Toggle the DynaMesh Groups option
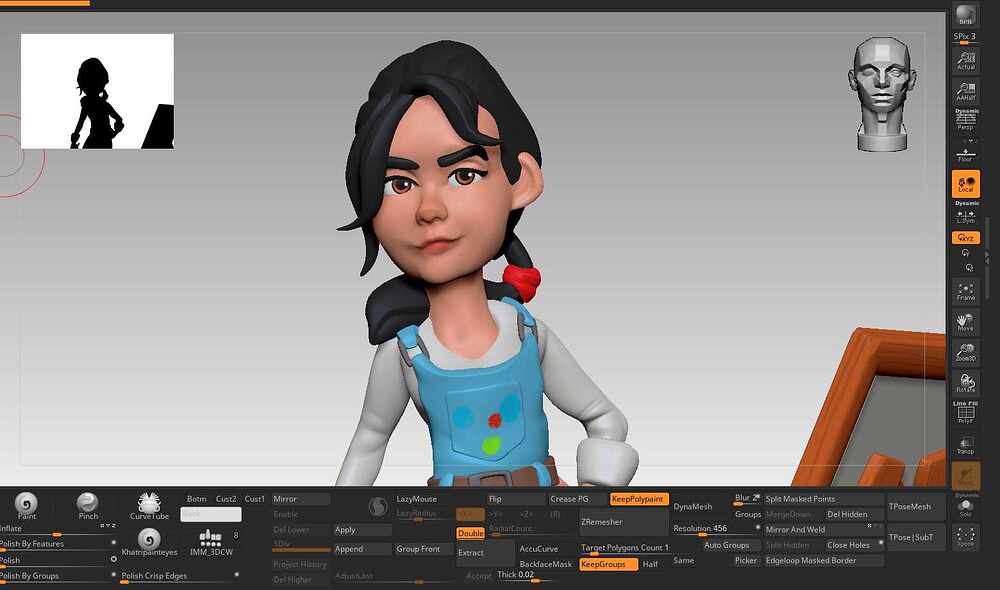The width and height of the screenshot is (1000, 590). tap(747, 514)
